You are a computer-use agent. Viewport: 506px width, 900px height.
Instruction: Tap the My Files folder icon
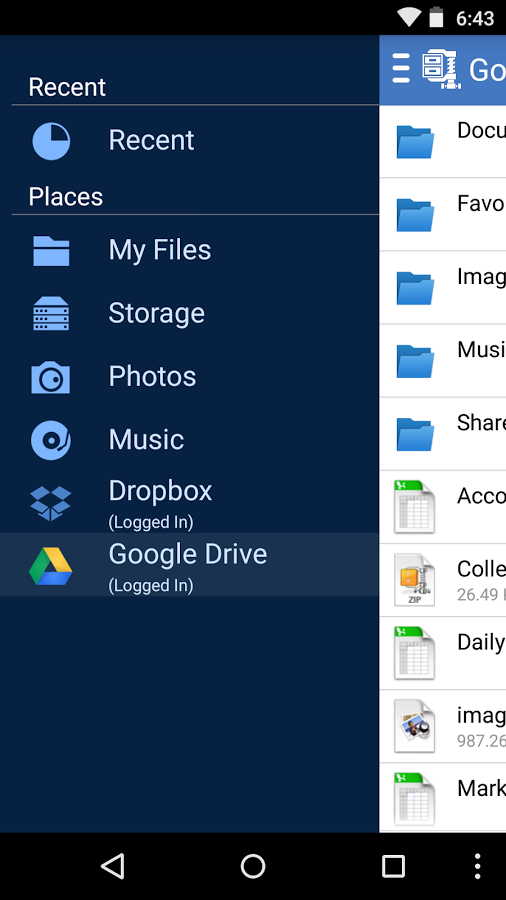click(x=51, y=251)
